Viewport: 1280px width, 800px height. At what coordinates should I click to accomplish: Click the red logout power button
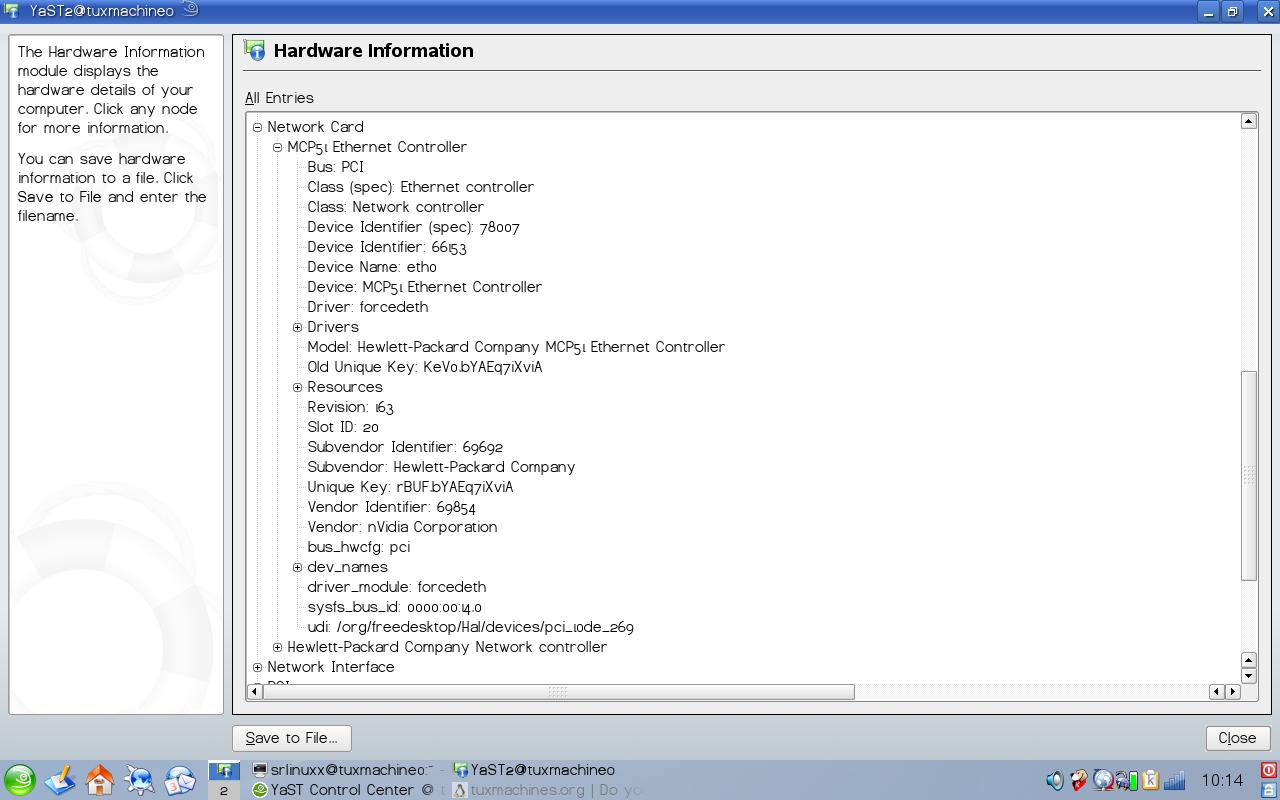point(1269,770)
